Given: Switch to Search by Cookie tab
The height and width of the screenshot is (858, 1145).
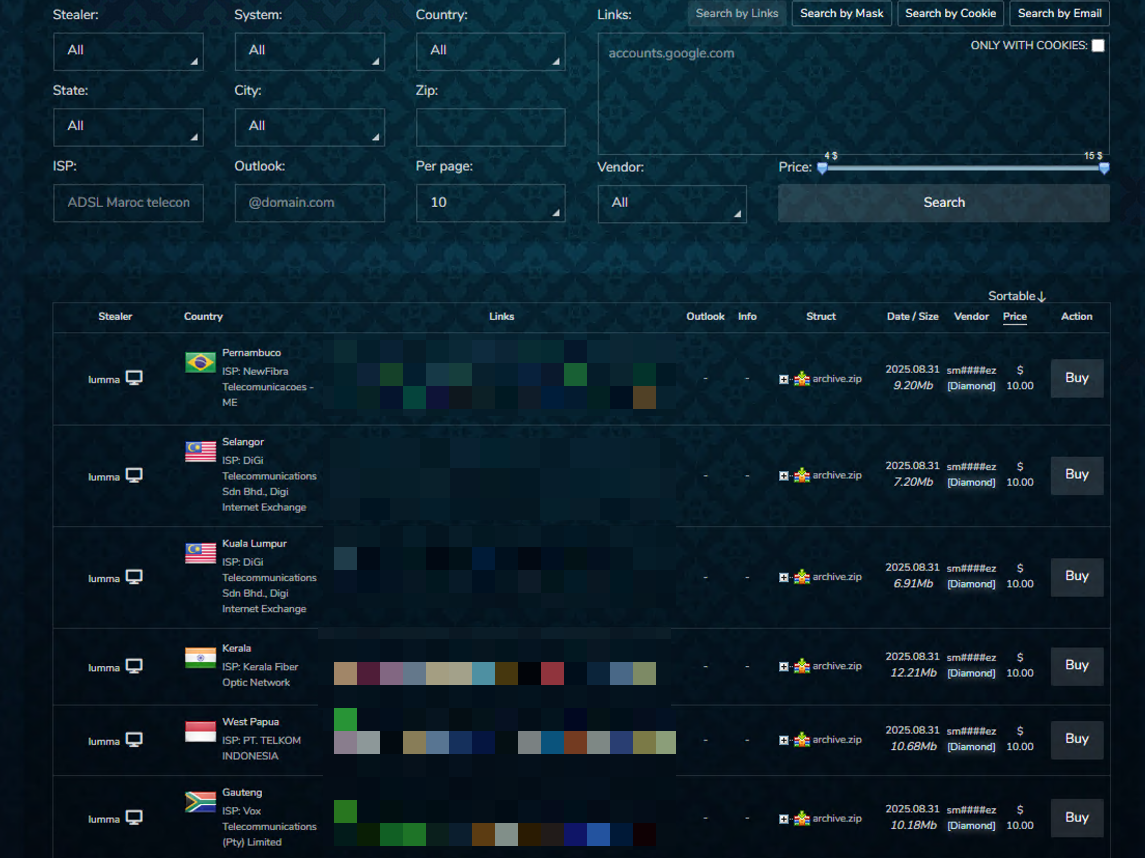Looking at the screenshot, I should (950, 13).
